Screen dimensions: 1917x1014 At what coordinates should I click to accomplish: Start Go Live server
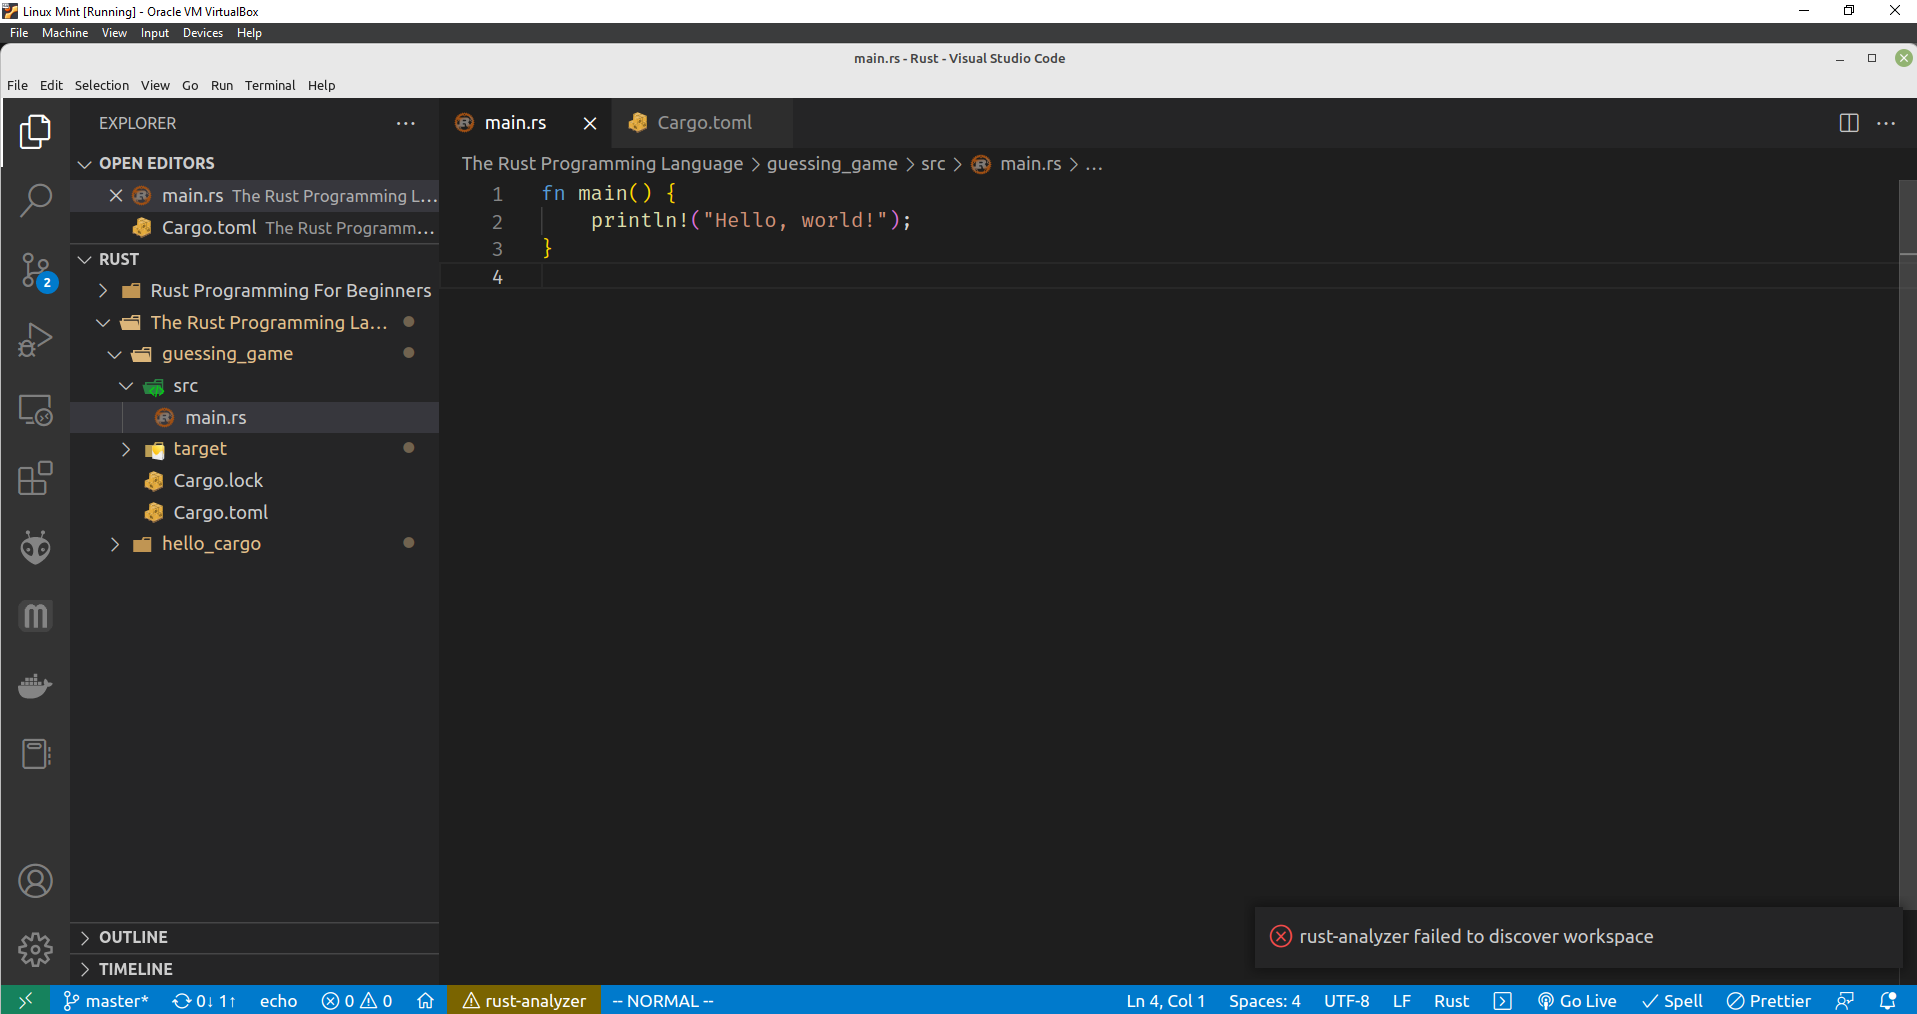click(x=1577, y=1000)
